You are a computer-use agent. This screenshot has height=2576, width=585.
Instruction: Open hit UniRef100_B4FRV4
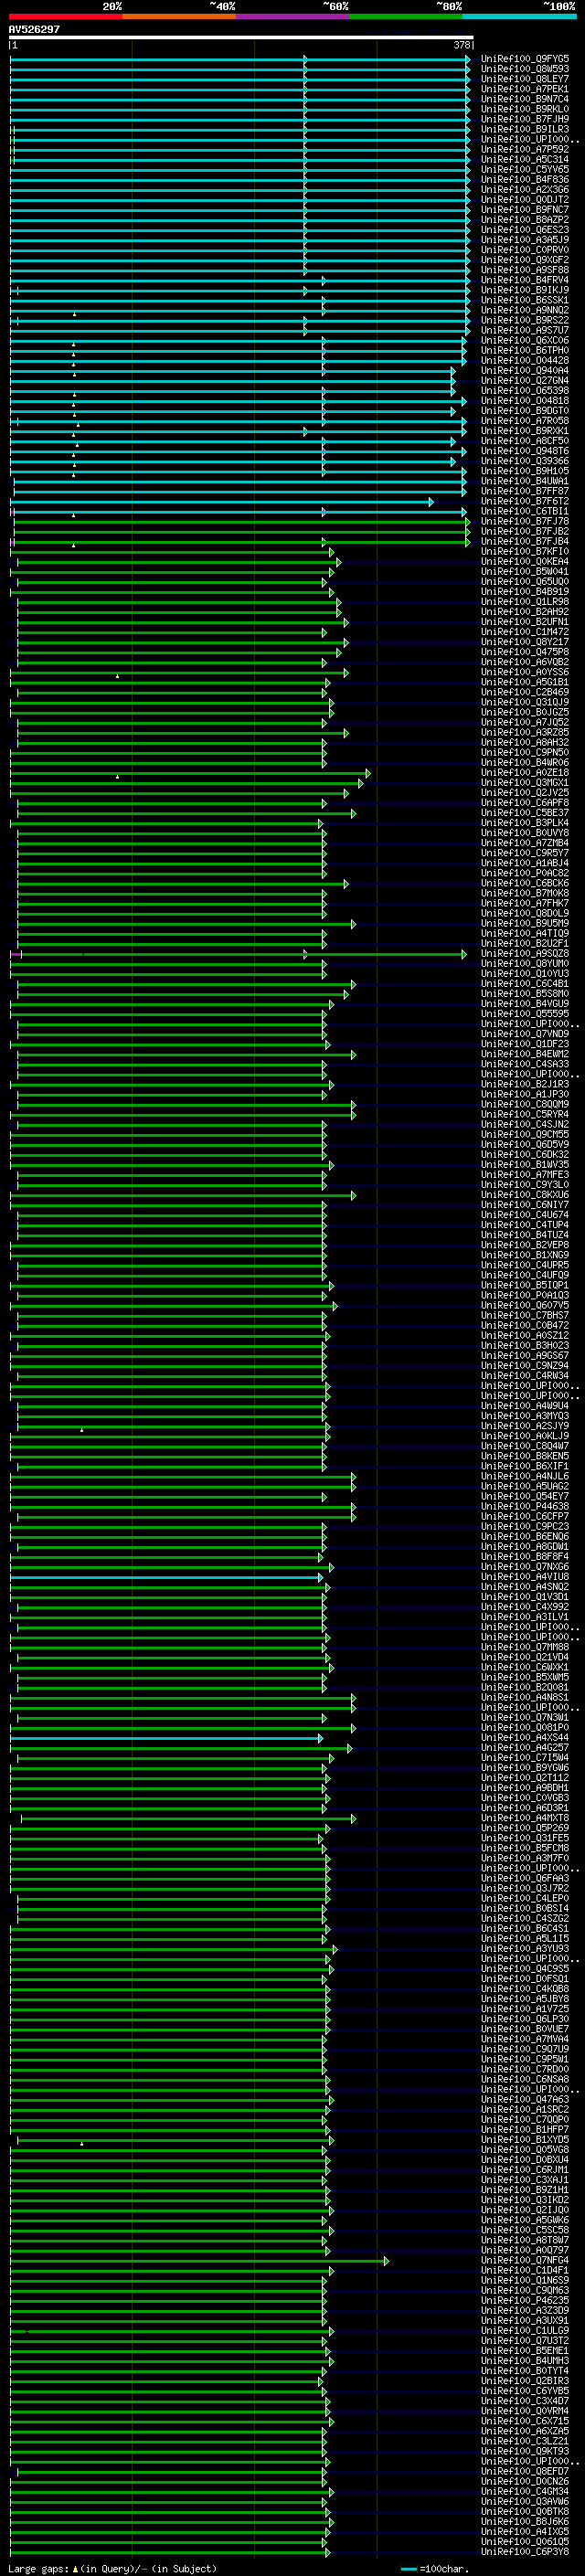(524, 280)
